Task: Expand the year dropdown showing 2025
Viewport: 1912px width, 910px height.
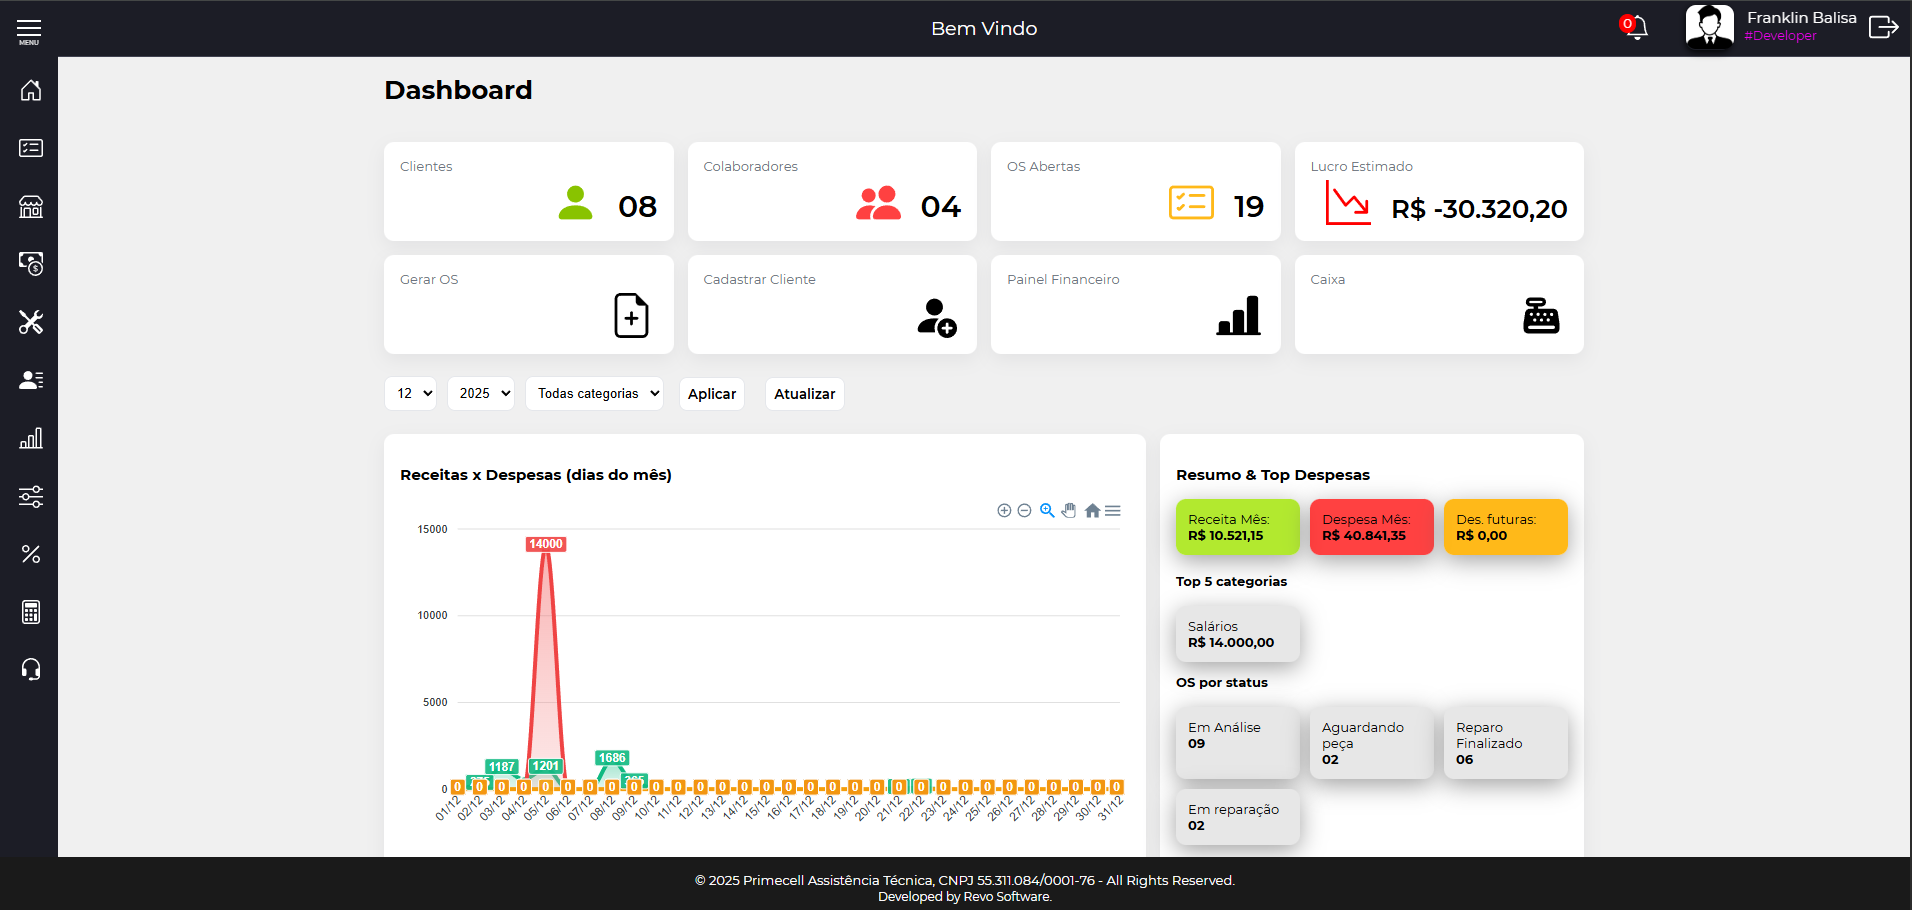Action: click(x=481, y=394)
